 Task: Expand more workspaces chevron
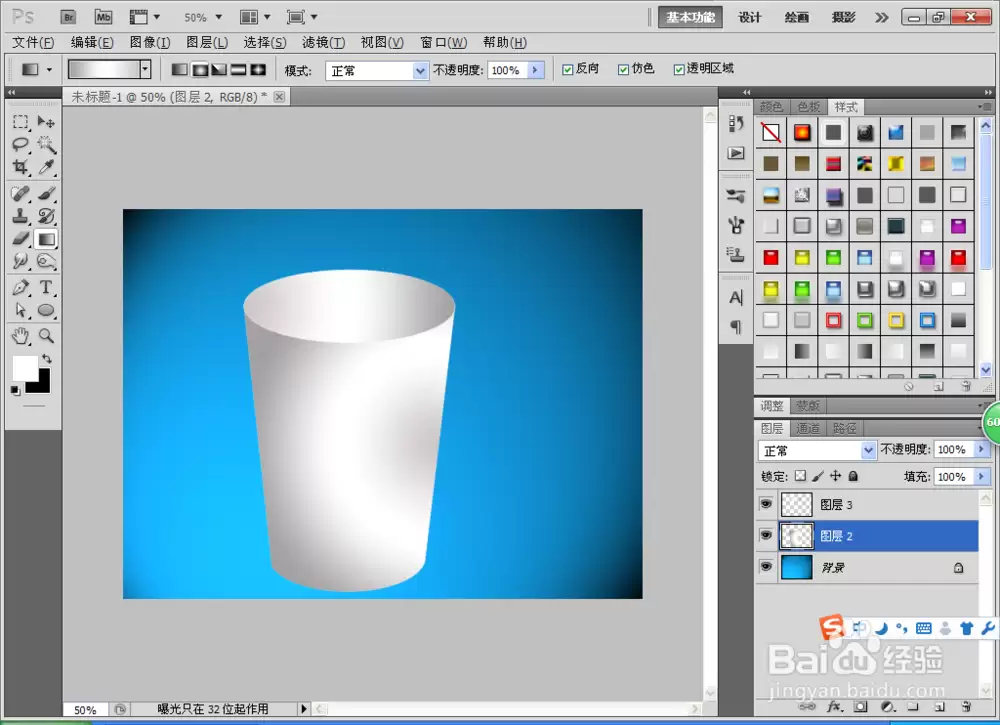881,17
